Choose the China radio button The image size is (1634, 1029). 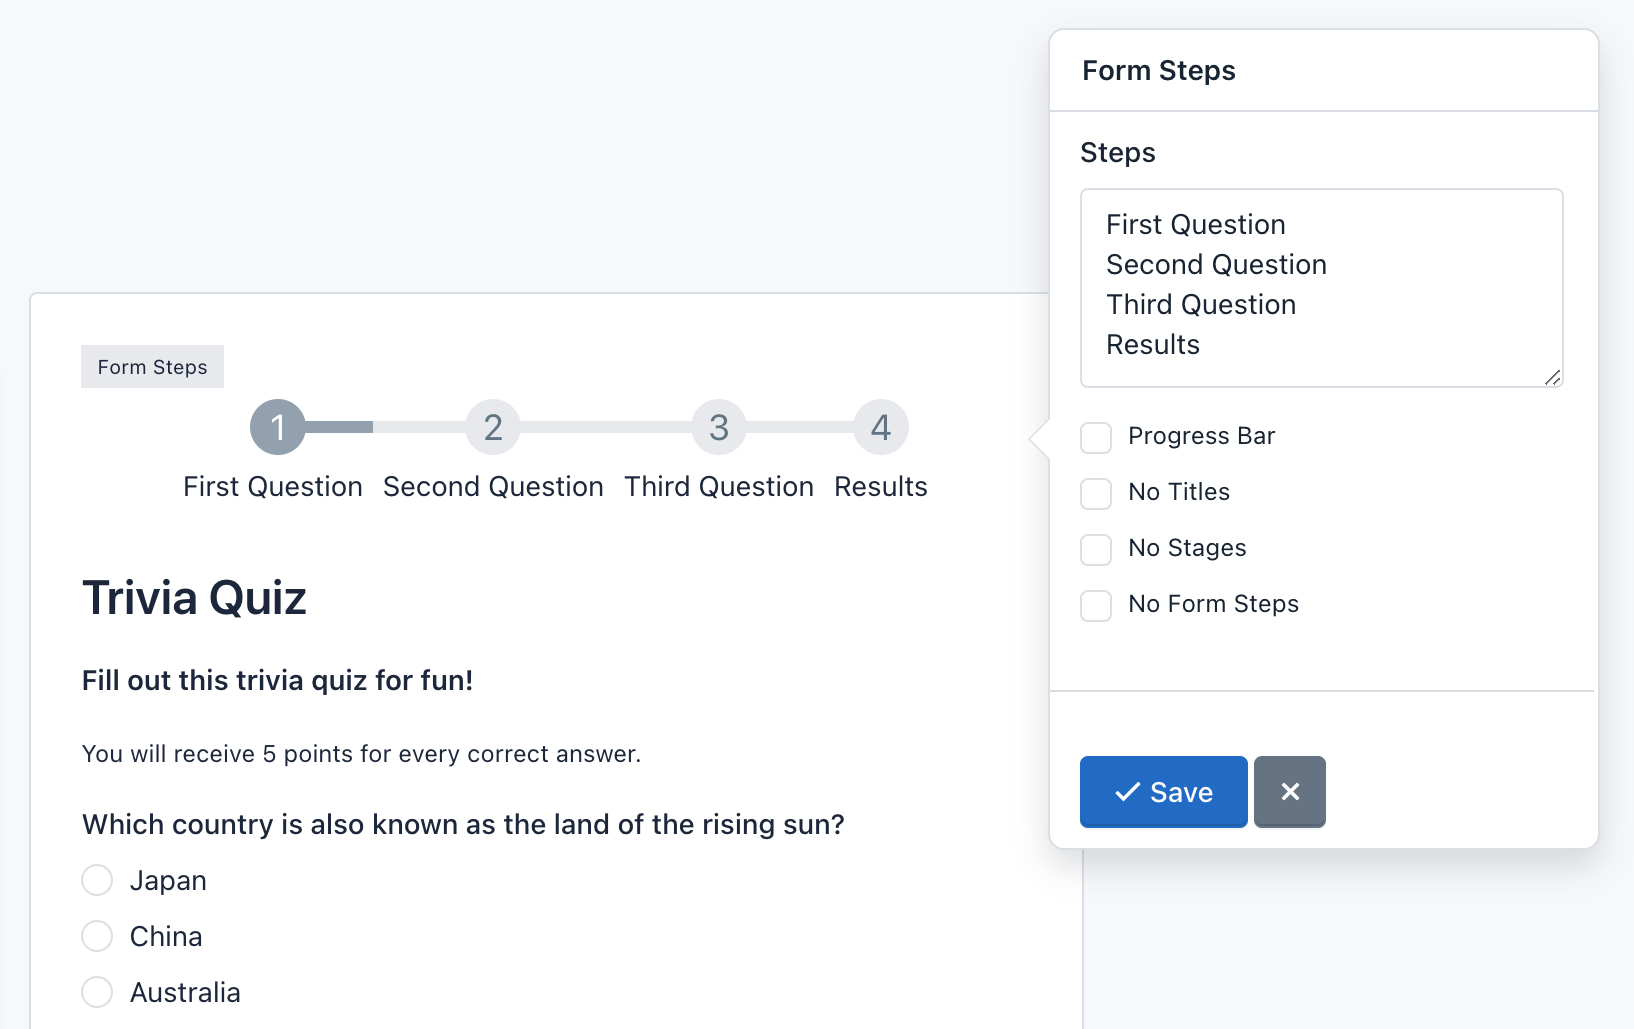point(97,936)
